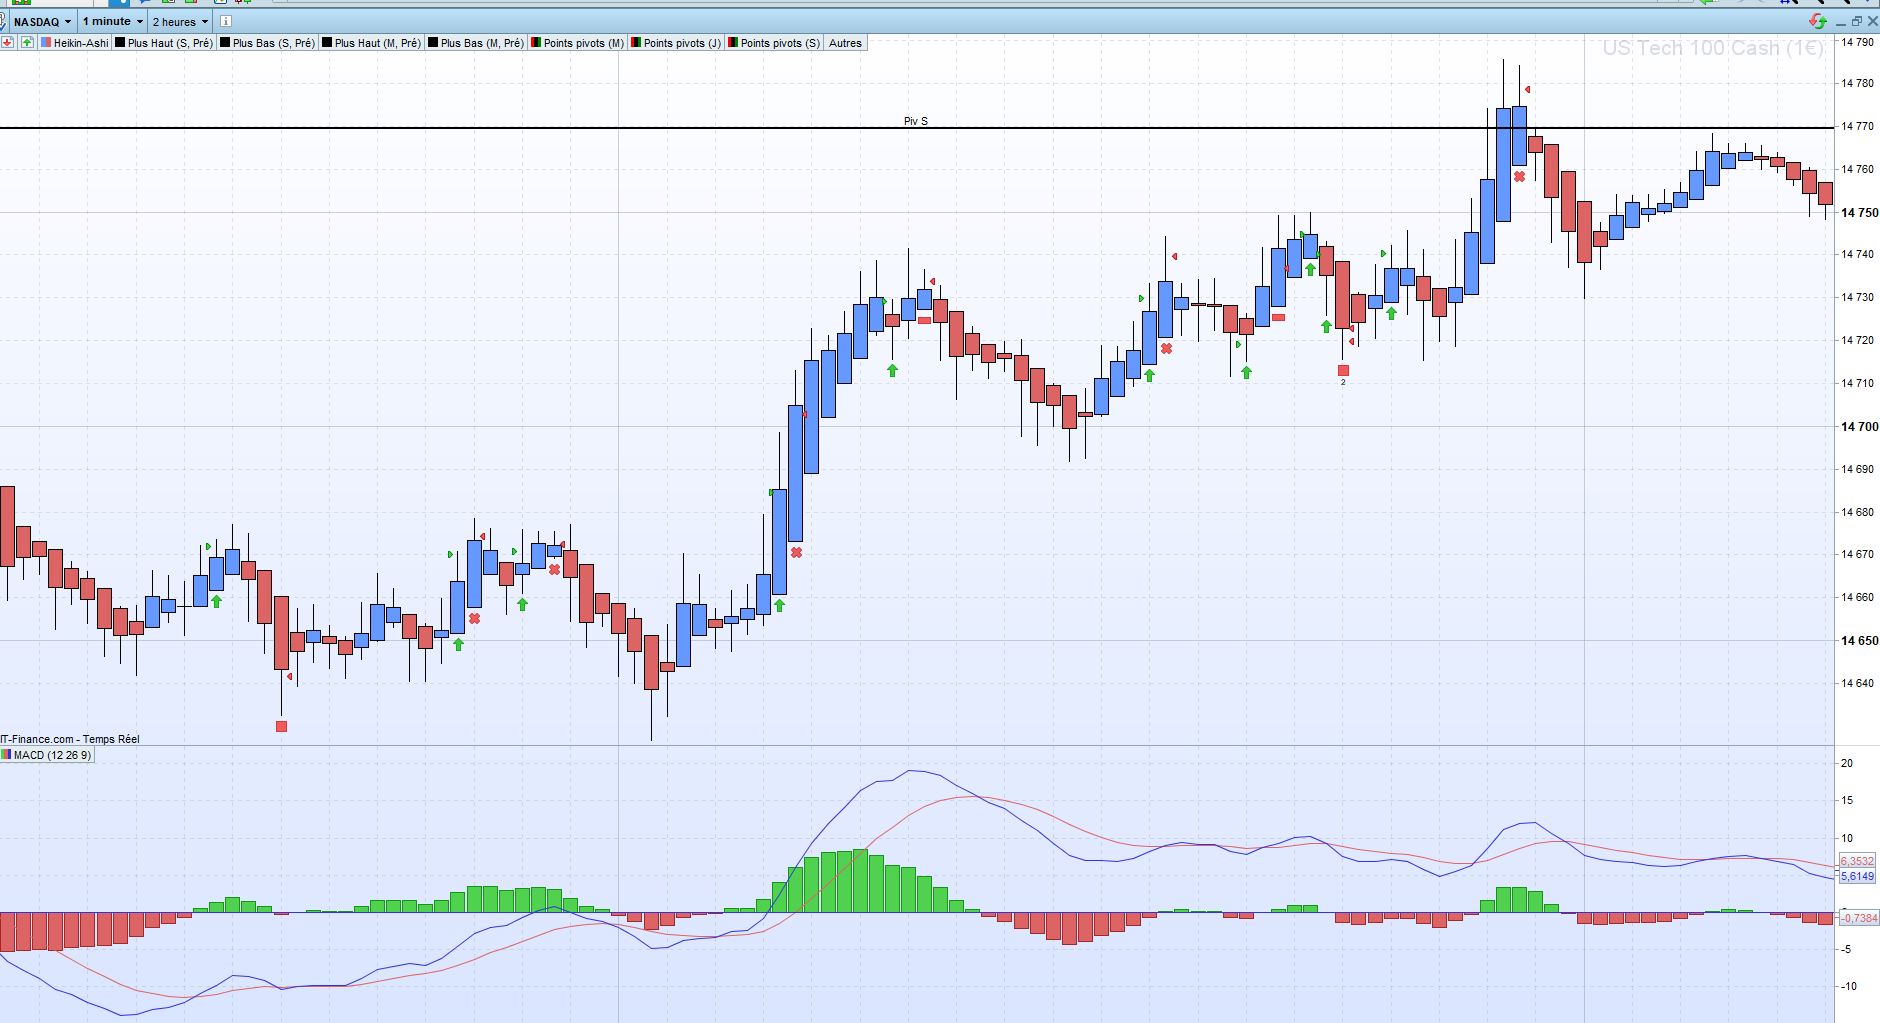Open Points pivots (J) indicator settings
The image size is (1880, 1023).
pos(676,43)
